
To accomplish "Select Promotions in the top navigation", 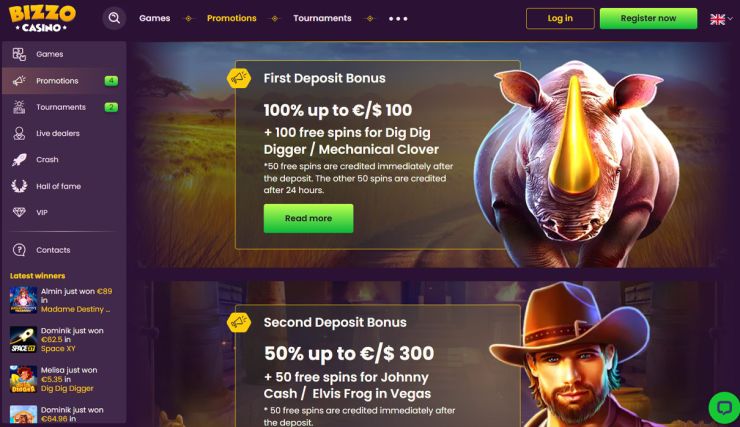I will [x=232, y=18].
